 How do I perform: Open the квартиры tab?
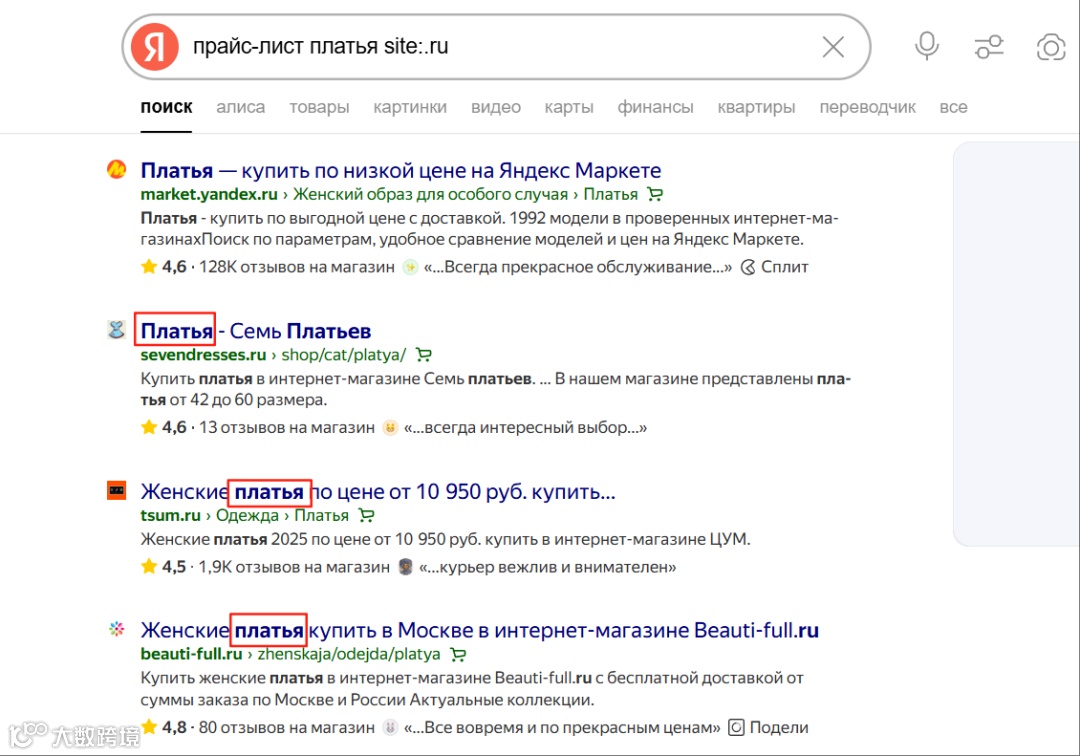[x=756, y=107]
